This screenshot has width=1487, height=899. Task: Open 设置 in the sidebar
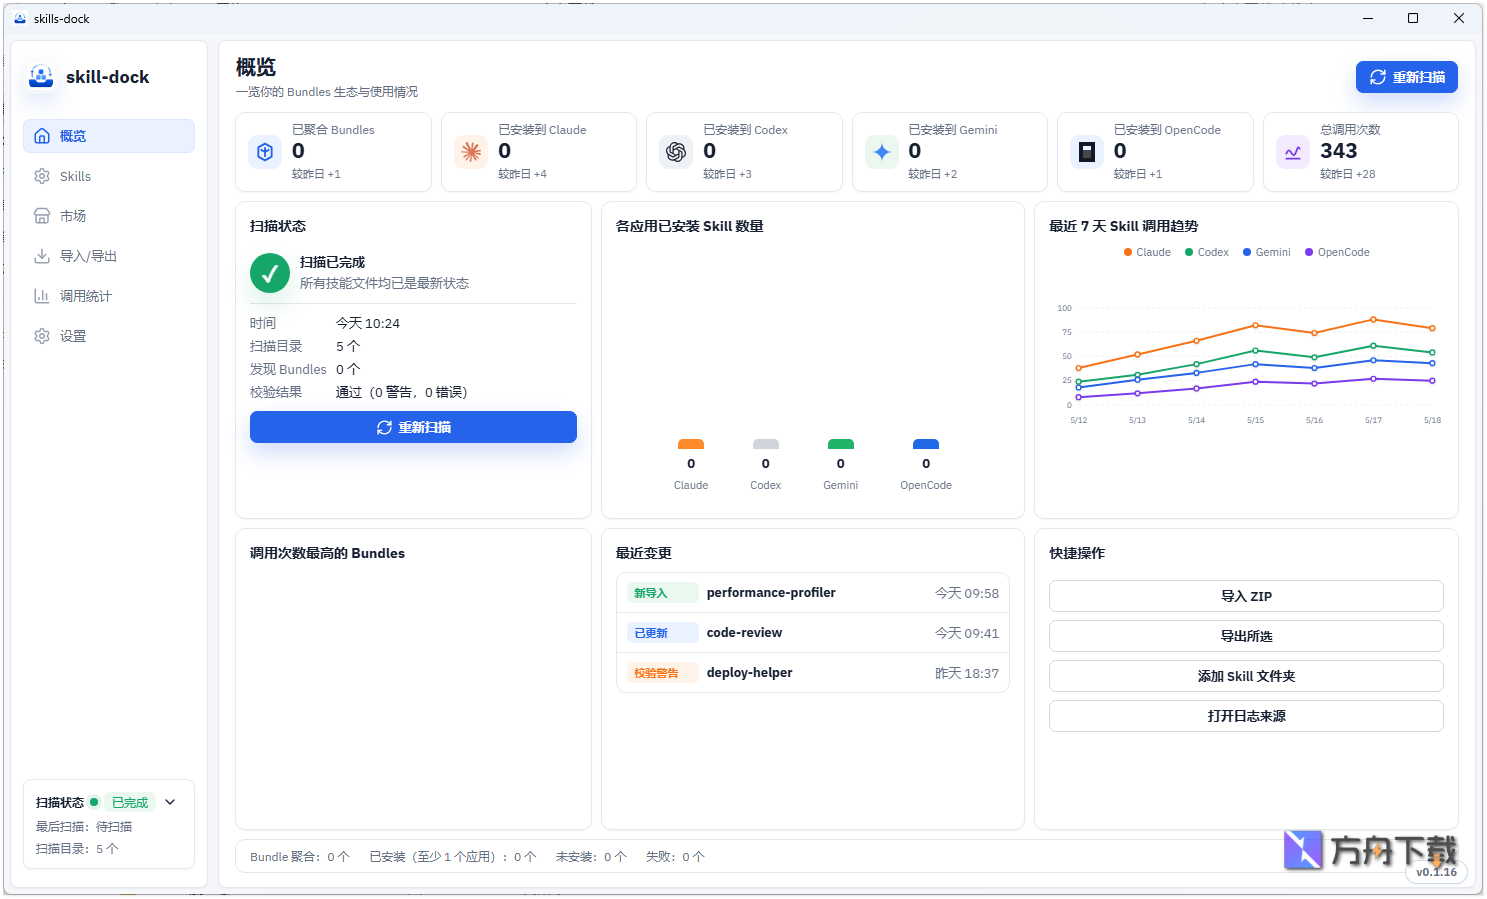coord(109,336)
